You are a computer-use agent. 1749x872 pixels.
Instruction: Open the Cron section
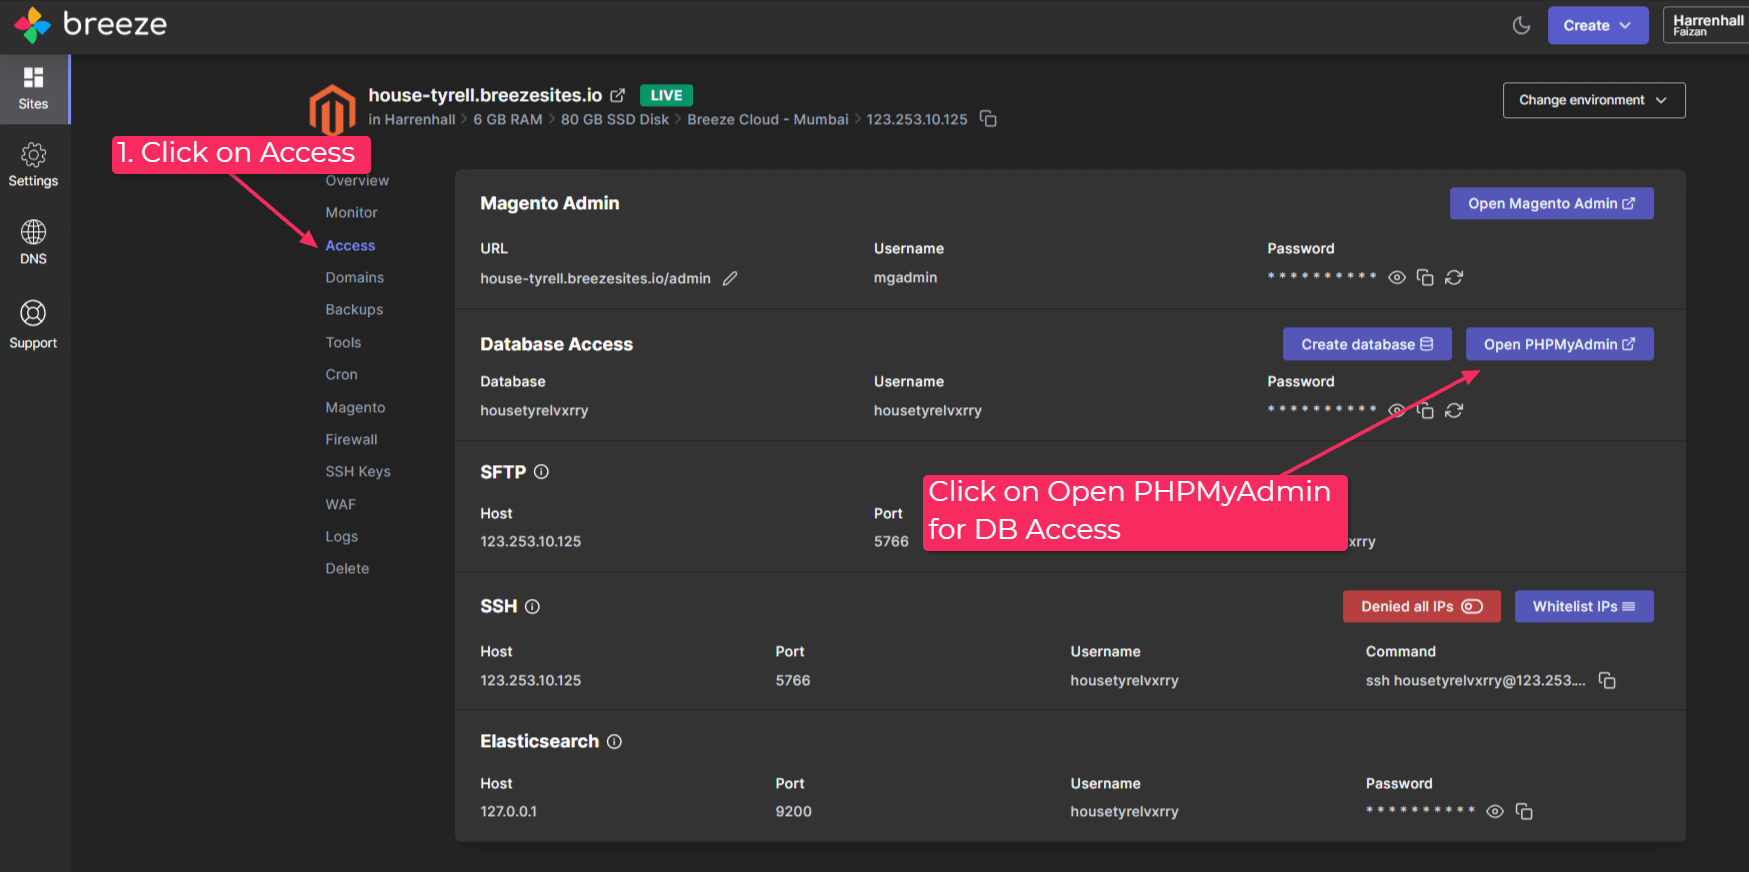[341, 374]
